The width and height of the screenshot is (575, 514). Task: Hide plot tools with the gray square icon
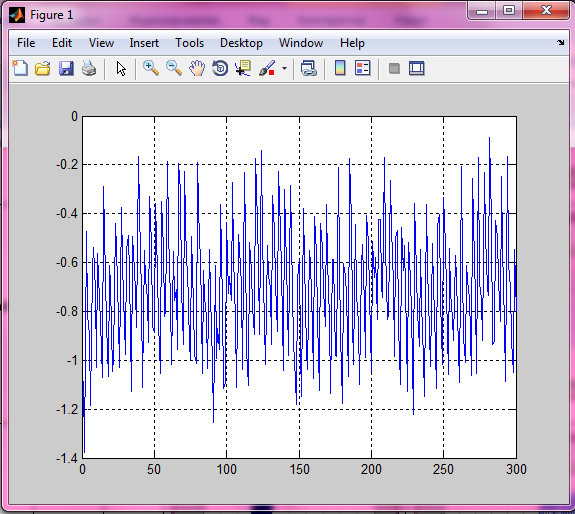394,68
